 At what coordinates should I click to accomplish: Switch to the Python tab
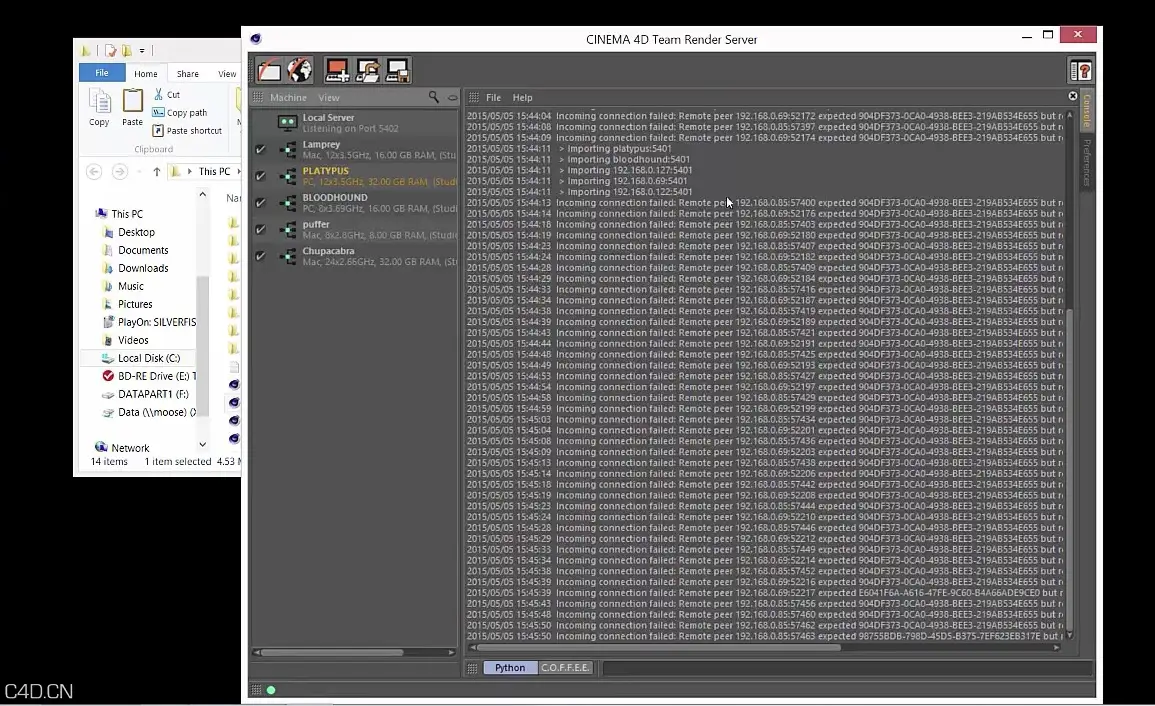point(510,668)
